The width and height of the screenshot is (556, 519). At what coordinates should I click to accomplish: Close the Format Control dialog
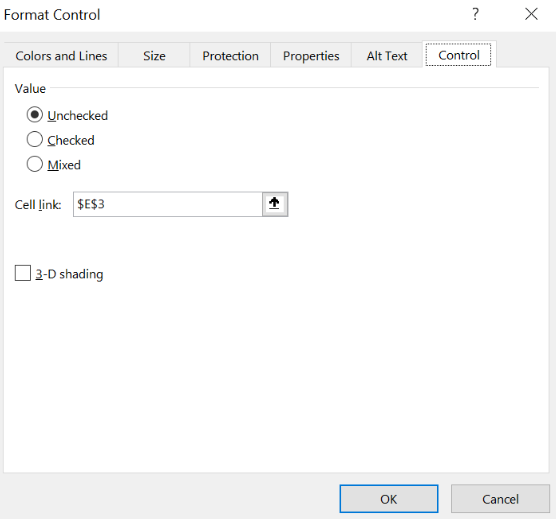pyautogui.click(x=531, y=15)
